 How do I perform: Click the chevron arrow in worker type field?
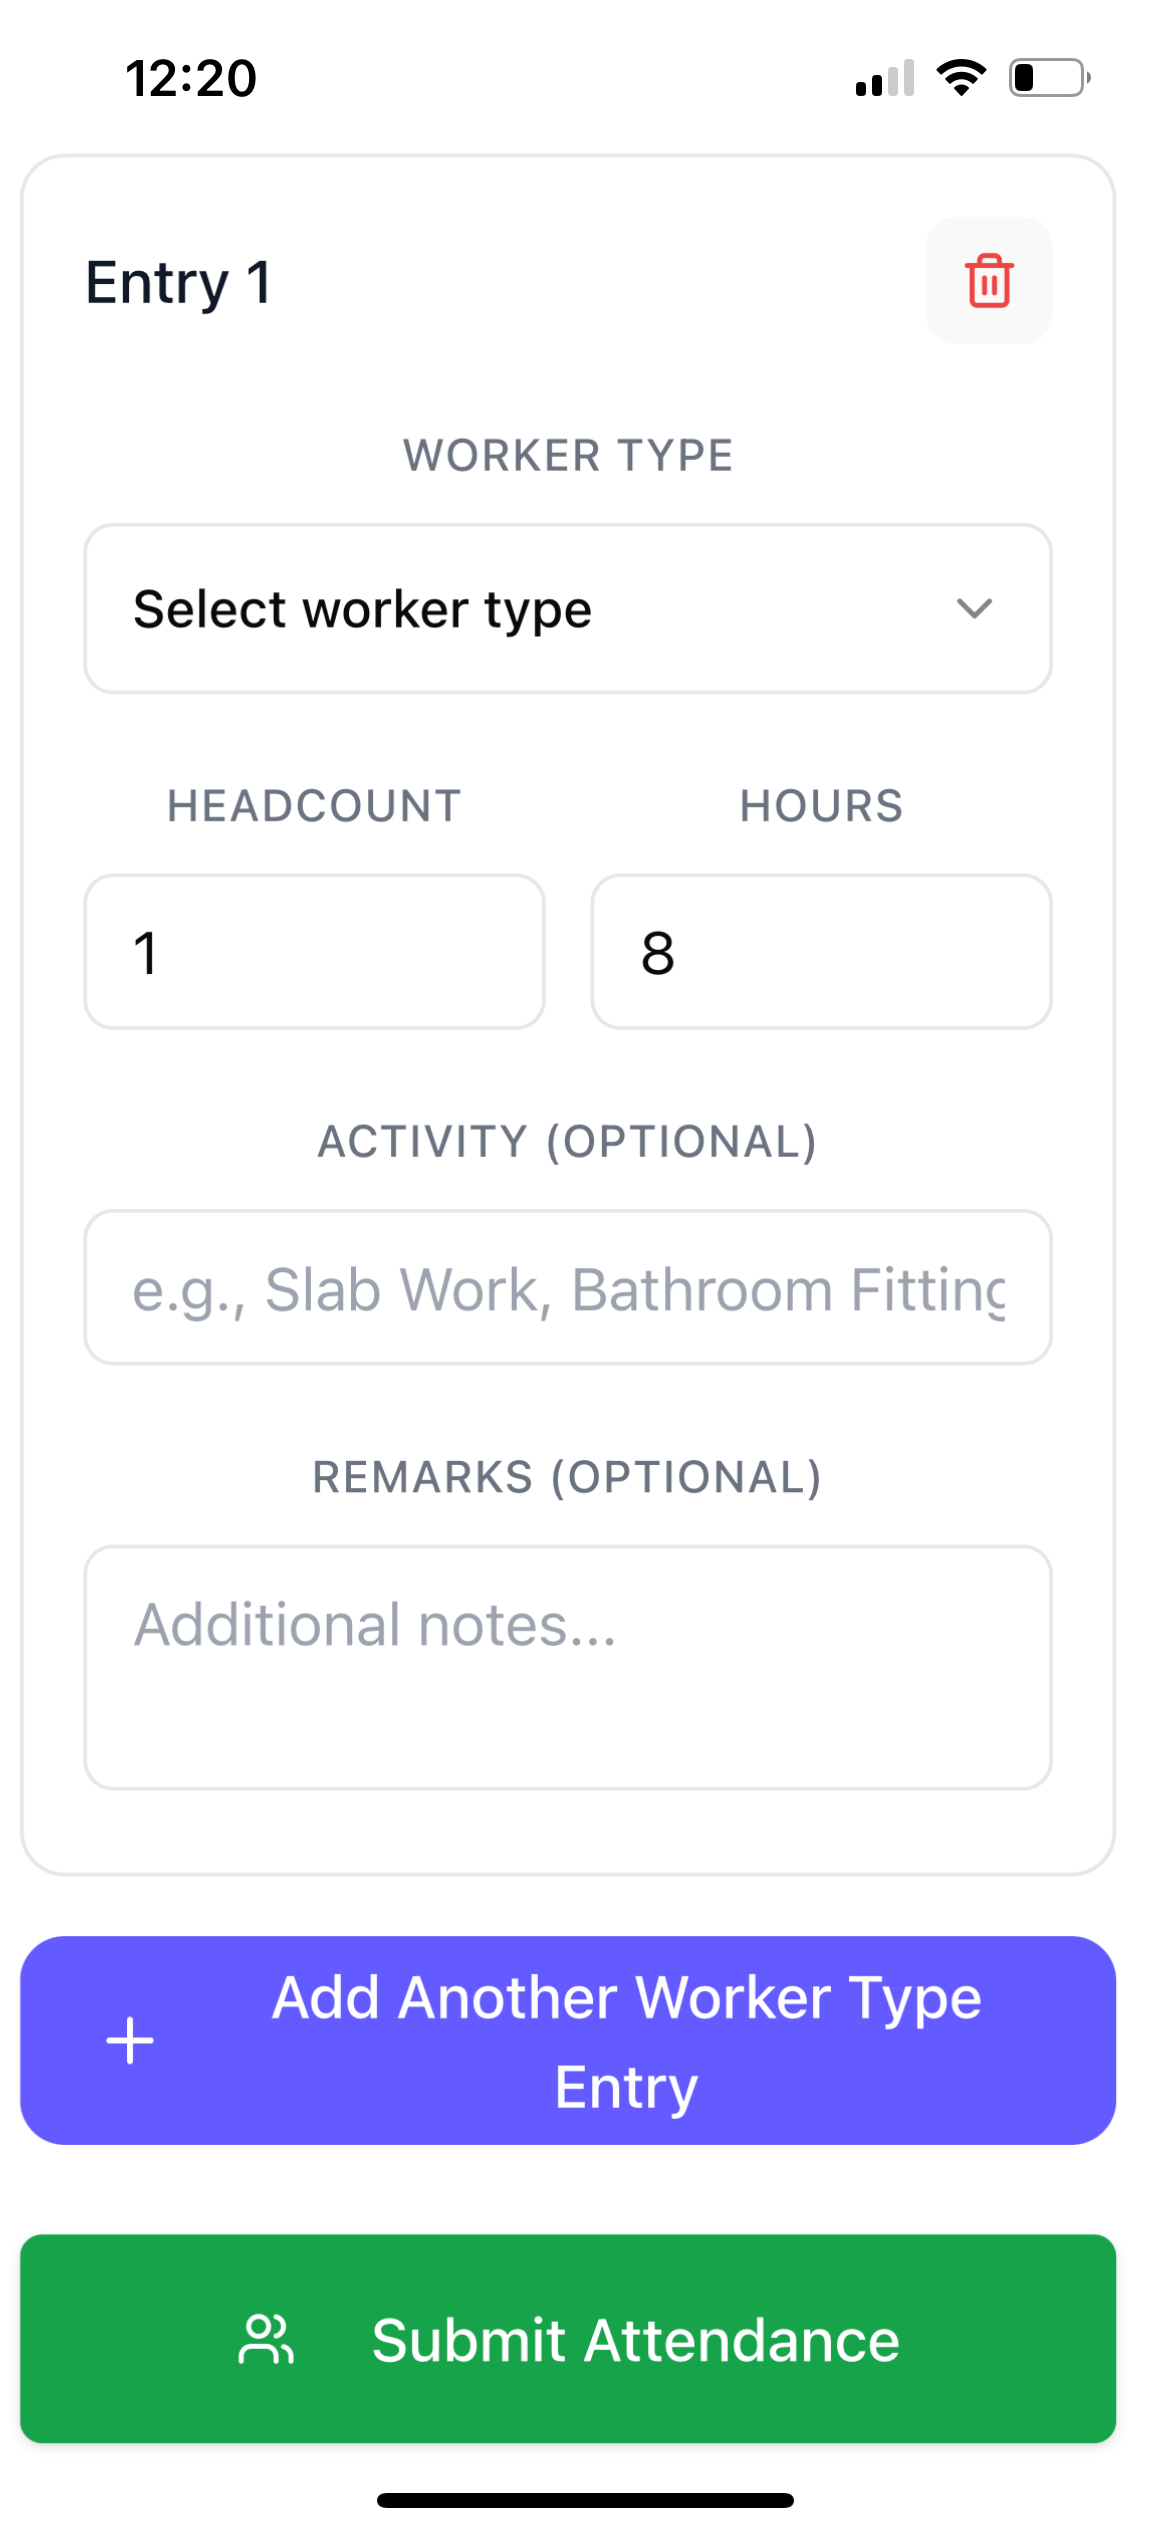pos(974,609)
